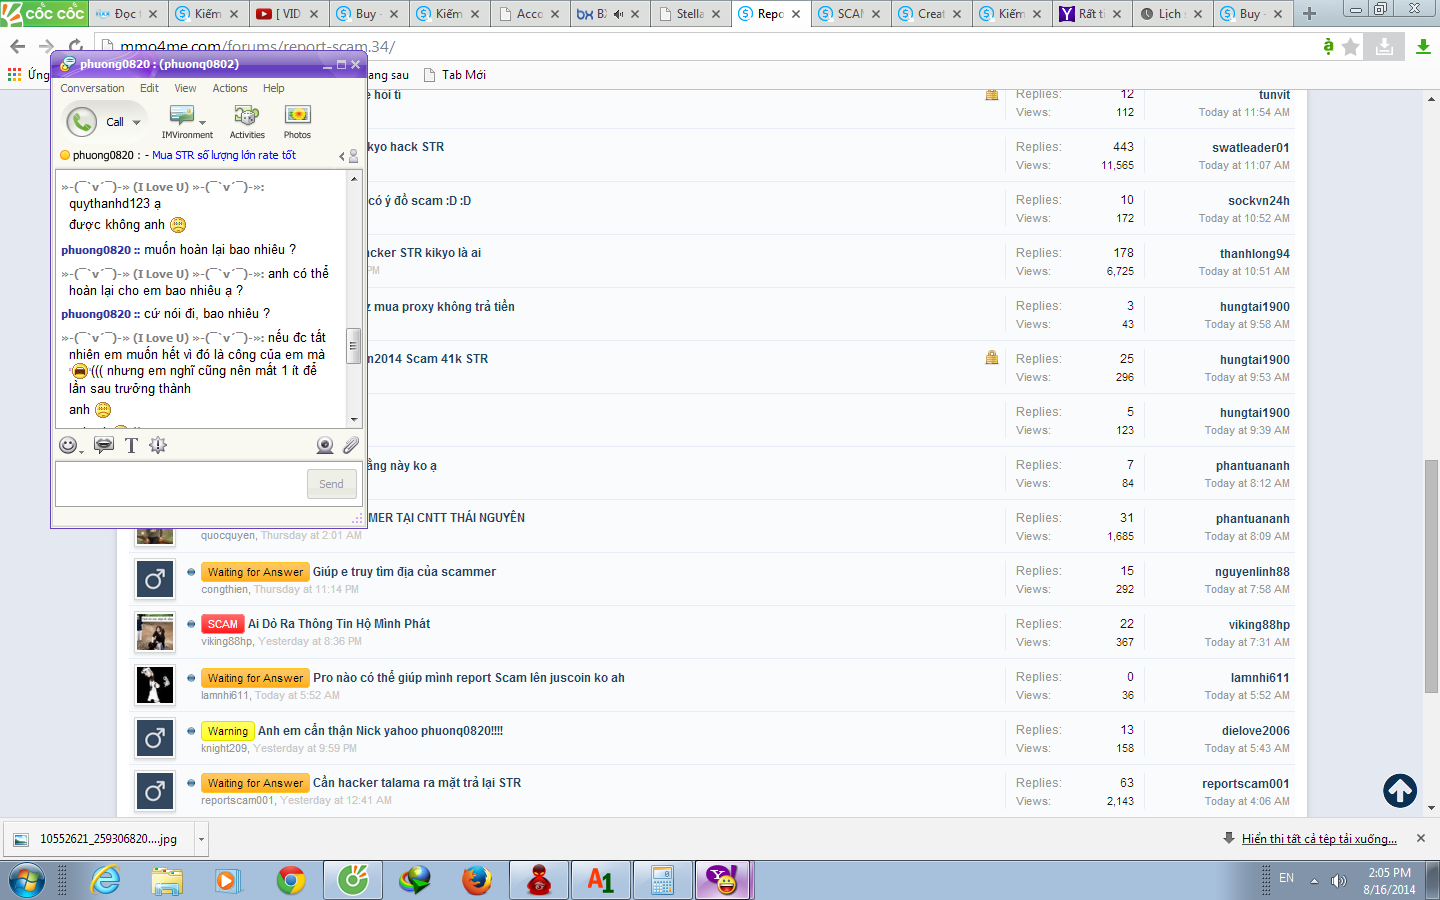
Task: Open thread 'Ai Dò Ra Thông Tin Hộ Mình Phát'
Action: (x=339, y=624)
